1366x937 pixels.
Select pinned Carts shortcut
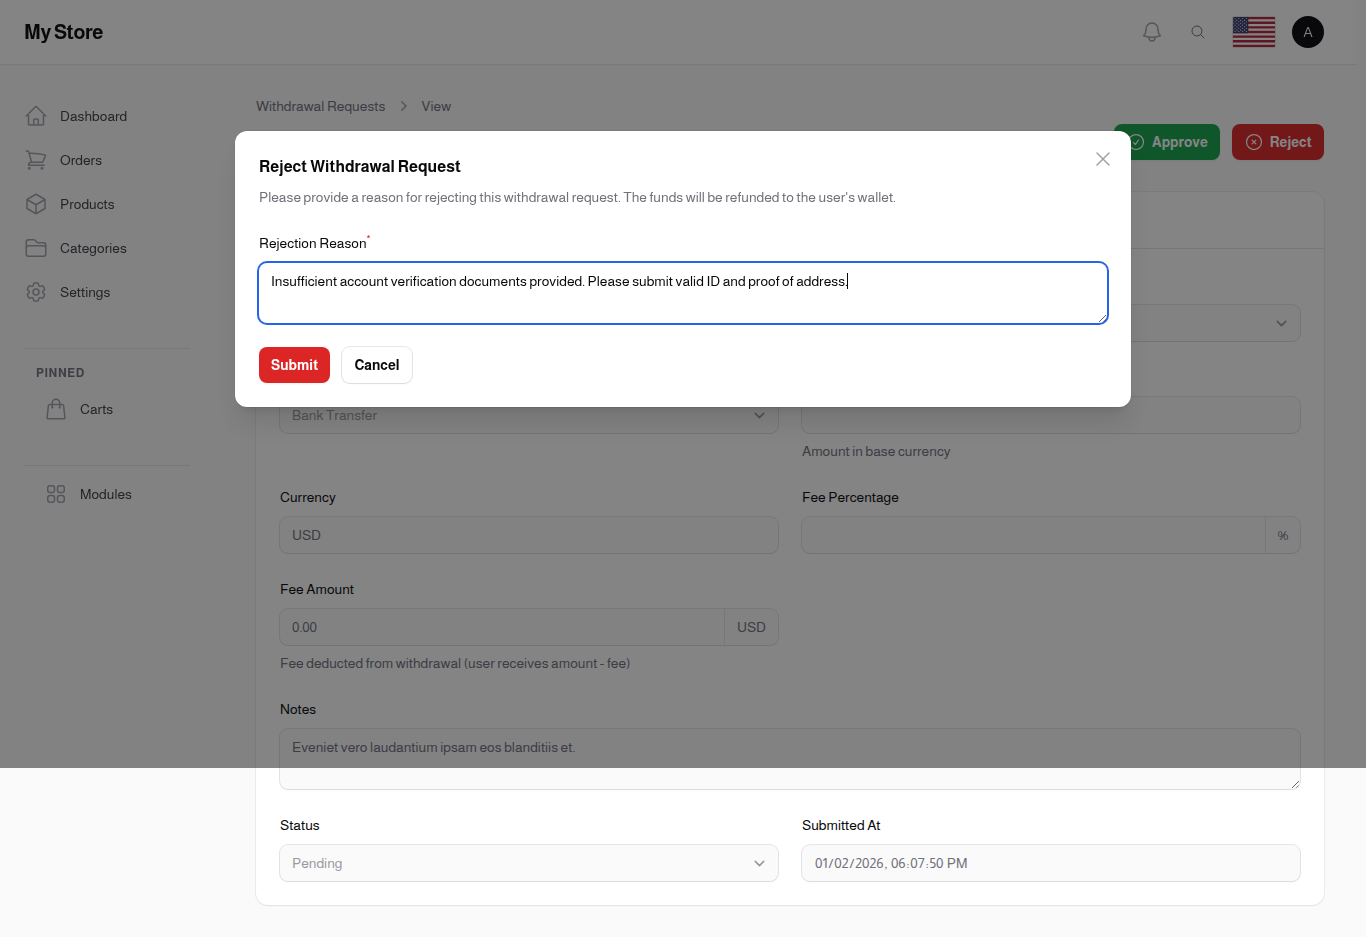[x=96, y=409]
